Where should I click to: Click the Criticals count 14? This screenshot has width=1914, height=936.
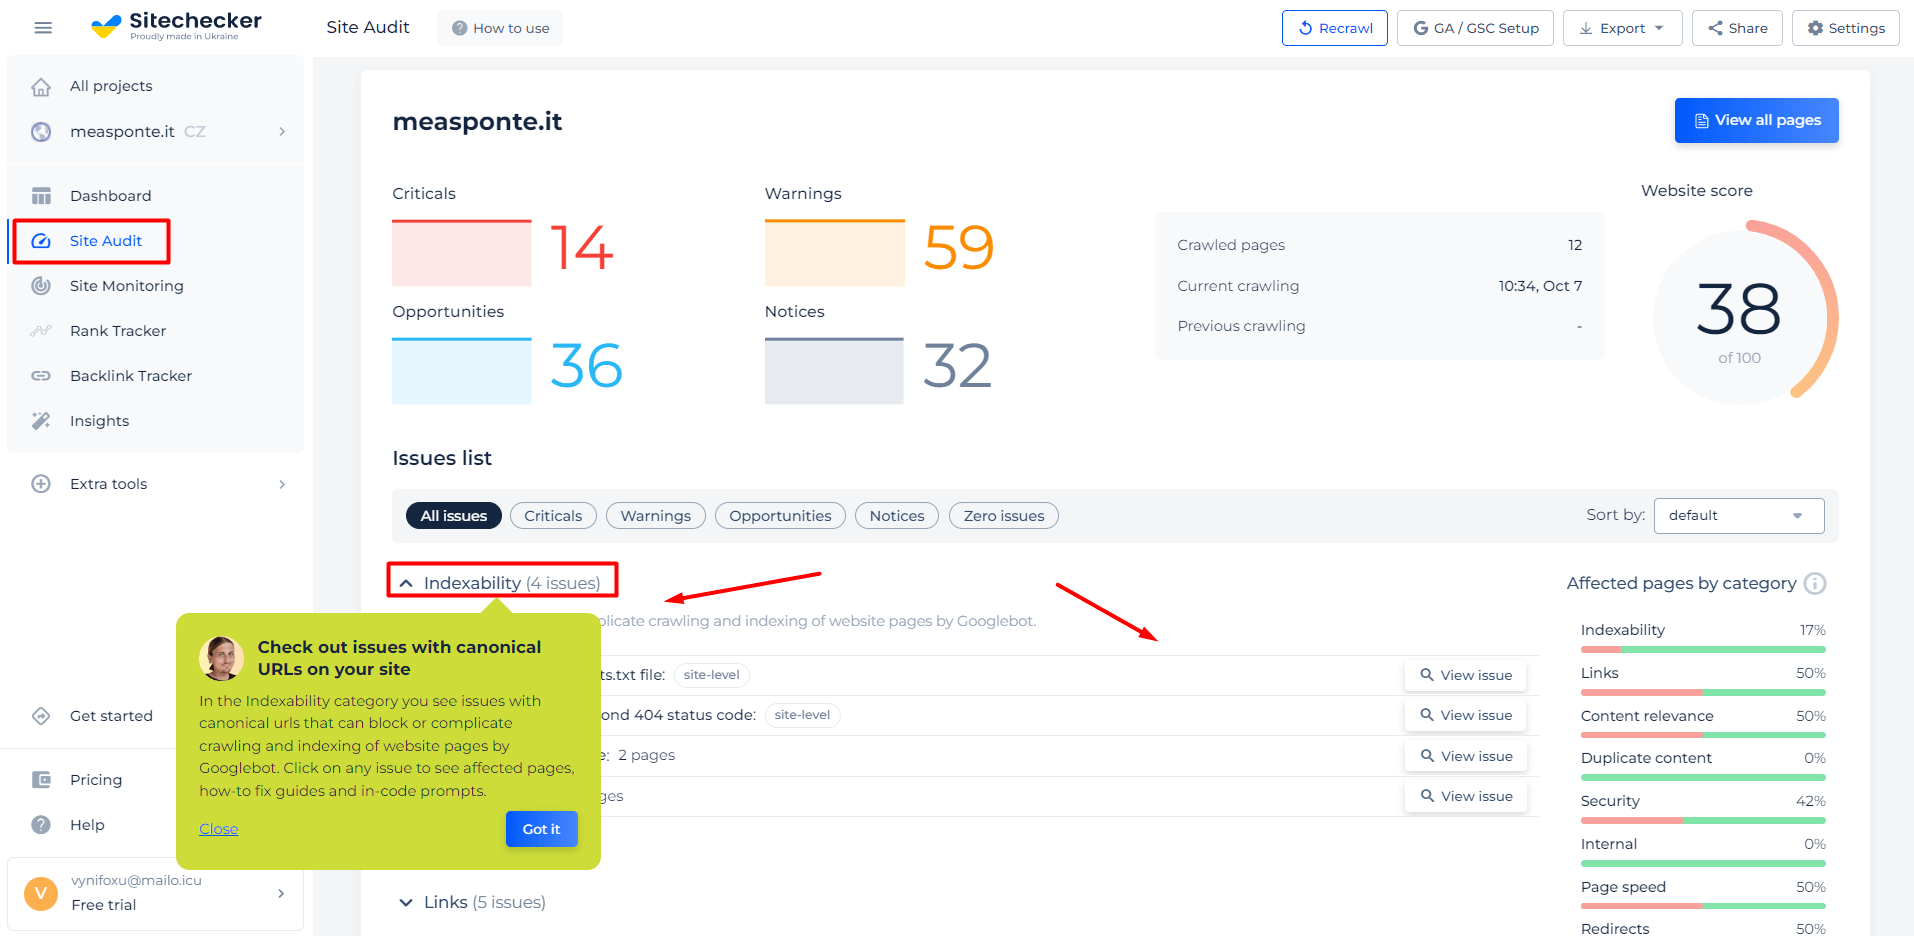[x=582, y=248]
